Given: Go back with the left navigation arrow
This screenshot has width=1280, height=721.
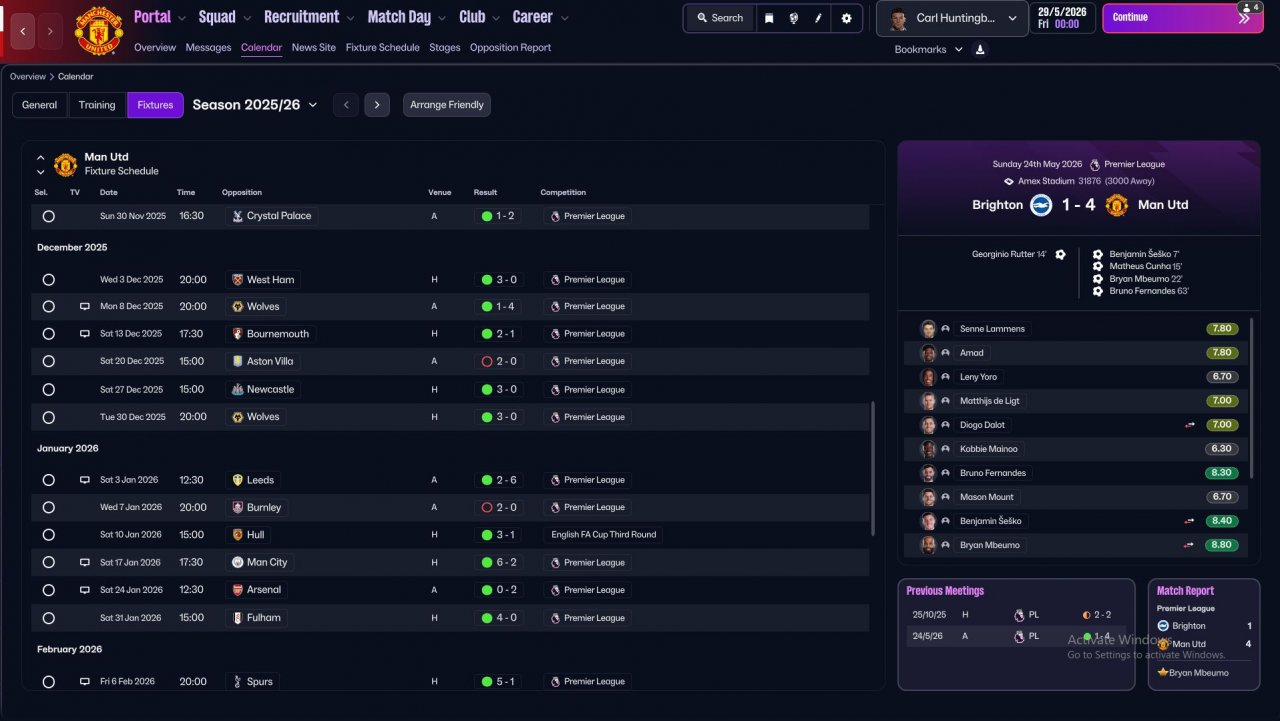Looking at the screenshot, I should [x=23, y=31].
